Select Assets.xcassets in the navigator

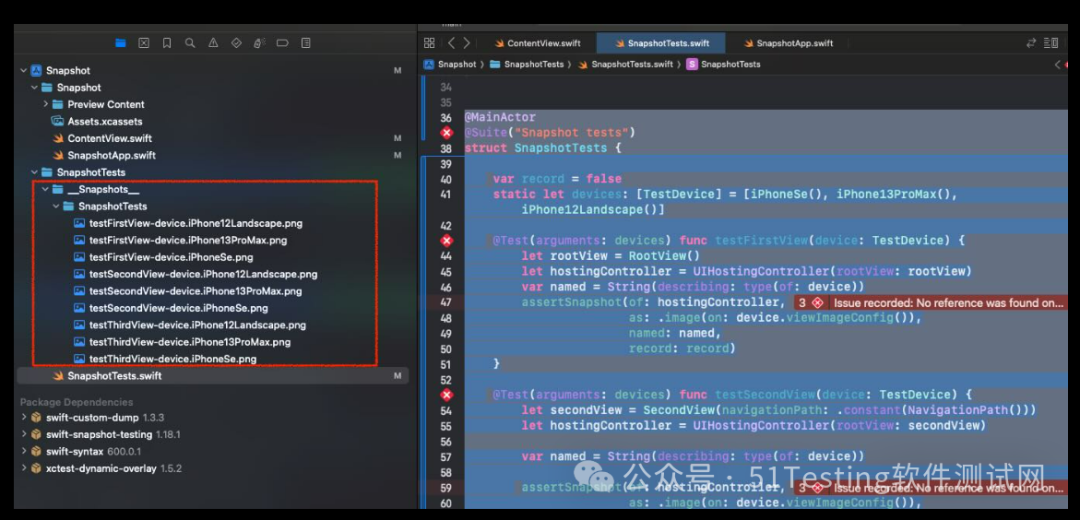[97, 121]
